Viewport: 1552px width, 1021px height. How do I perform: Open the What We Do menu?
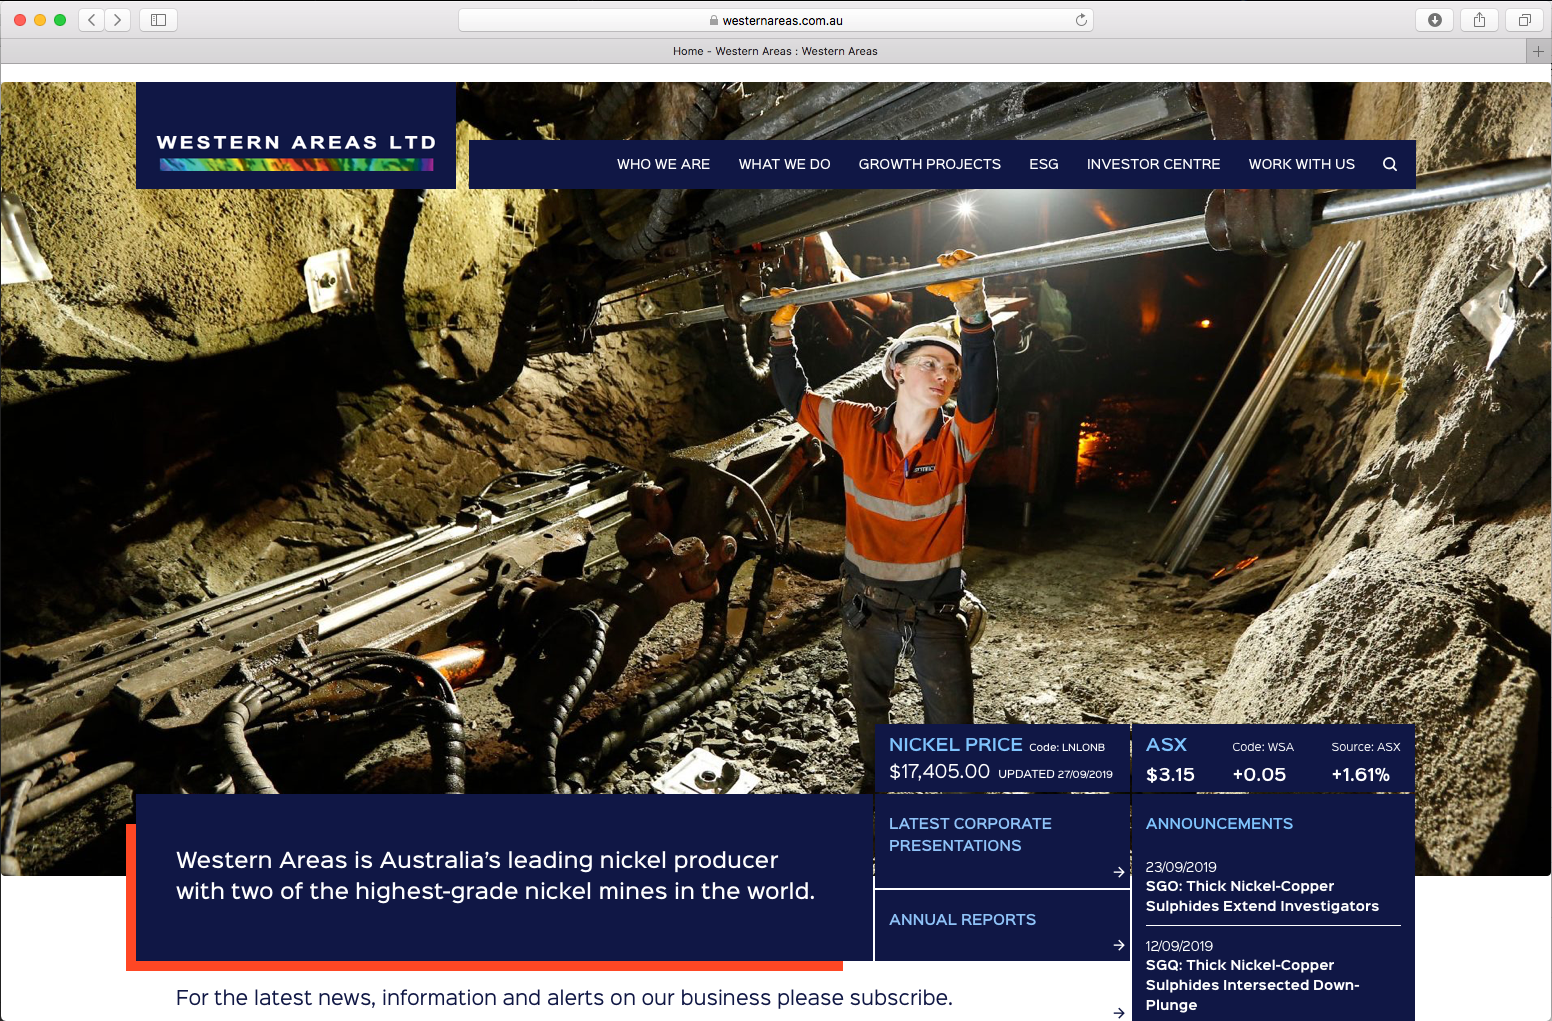click(784, 164)
